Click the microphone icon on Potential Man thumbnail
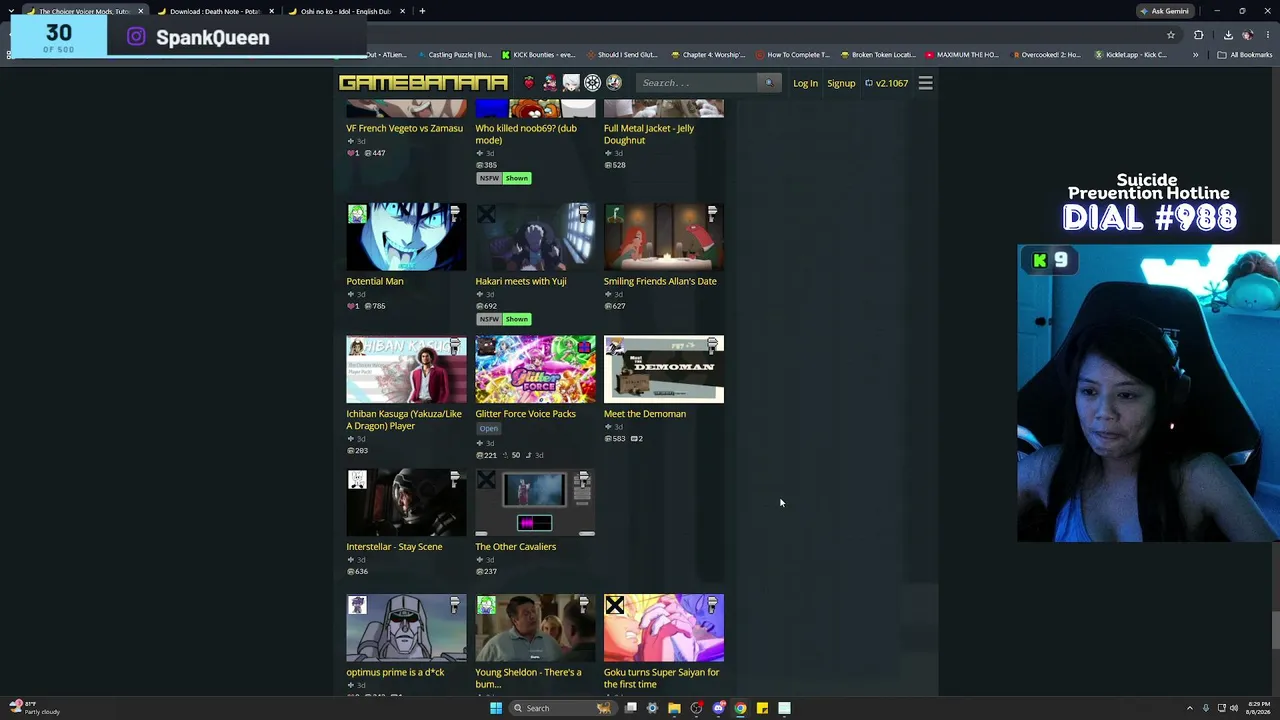The width and height of the screenshot is (1280, 720). [455, 213]
